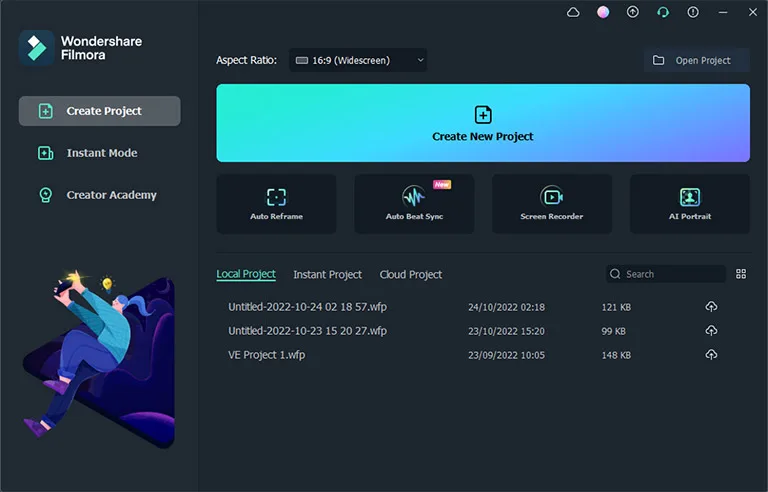The height and width of the screenshot is (492, 768).
Task: Click the Open Project button
Action: (x=697, y=60)
